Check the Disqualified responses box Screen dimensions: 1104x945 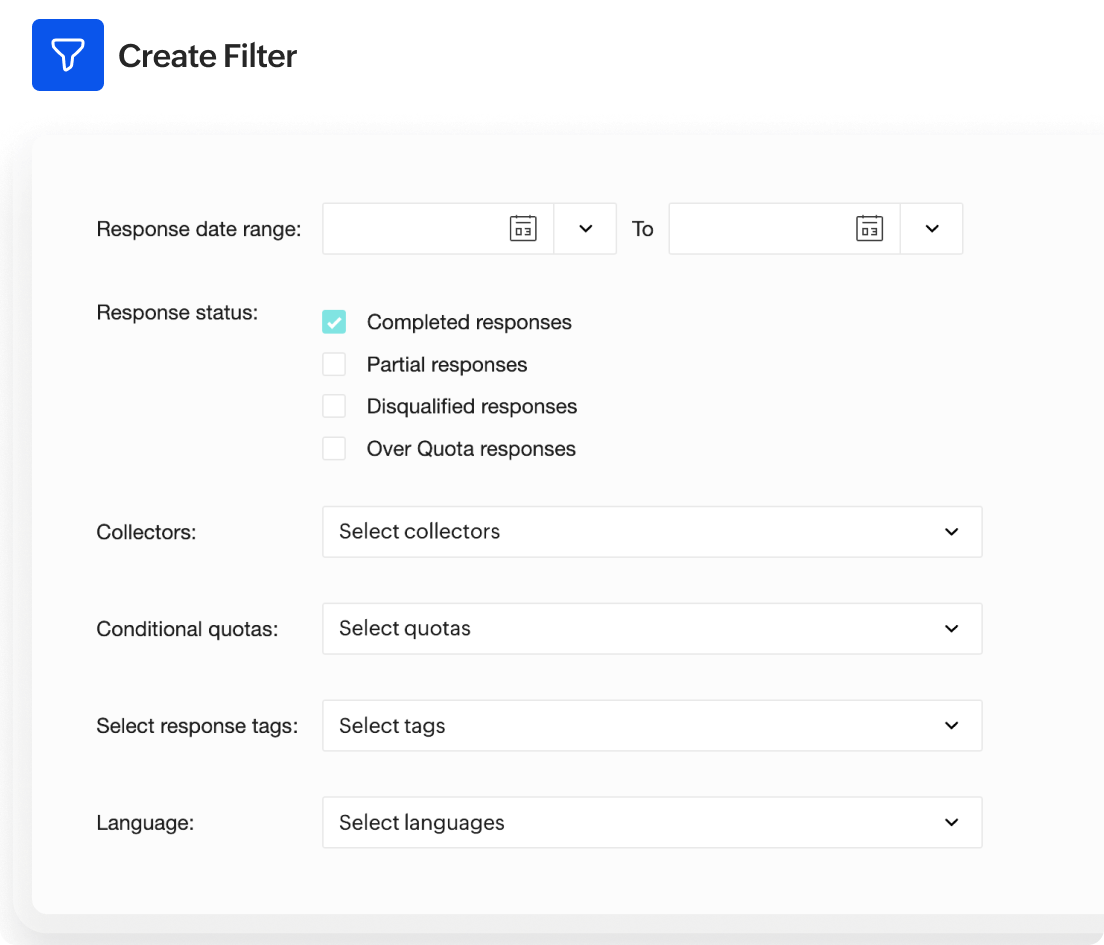[334, 406]
